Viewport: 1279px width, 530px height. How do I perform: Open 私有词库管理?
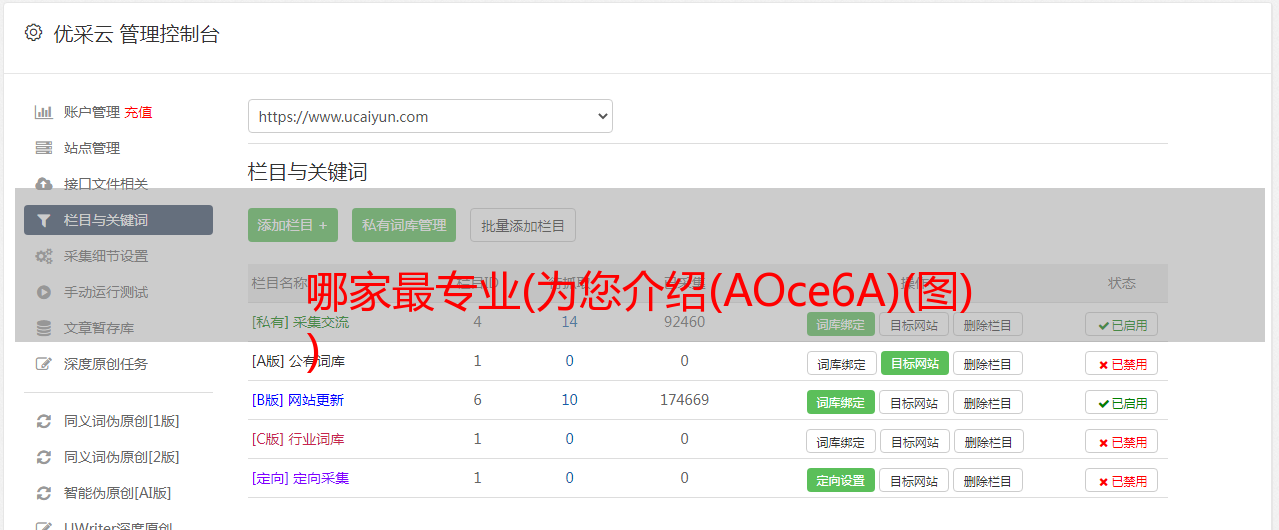pos(404,225)
